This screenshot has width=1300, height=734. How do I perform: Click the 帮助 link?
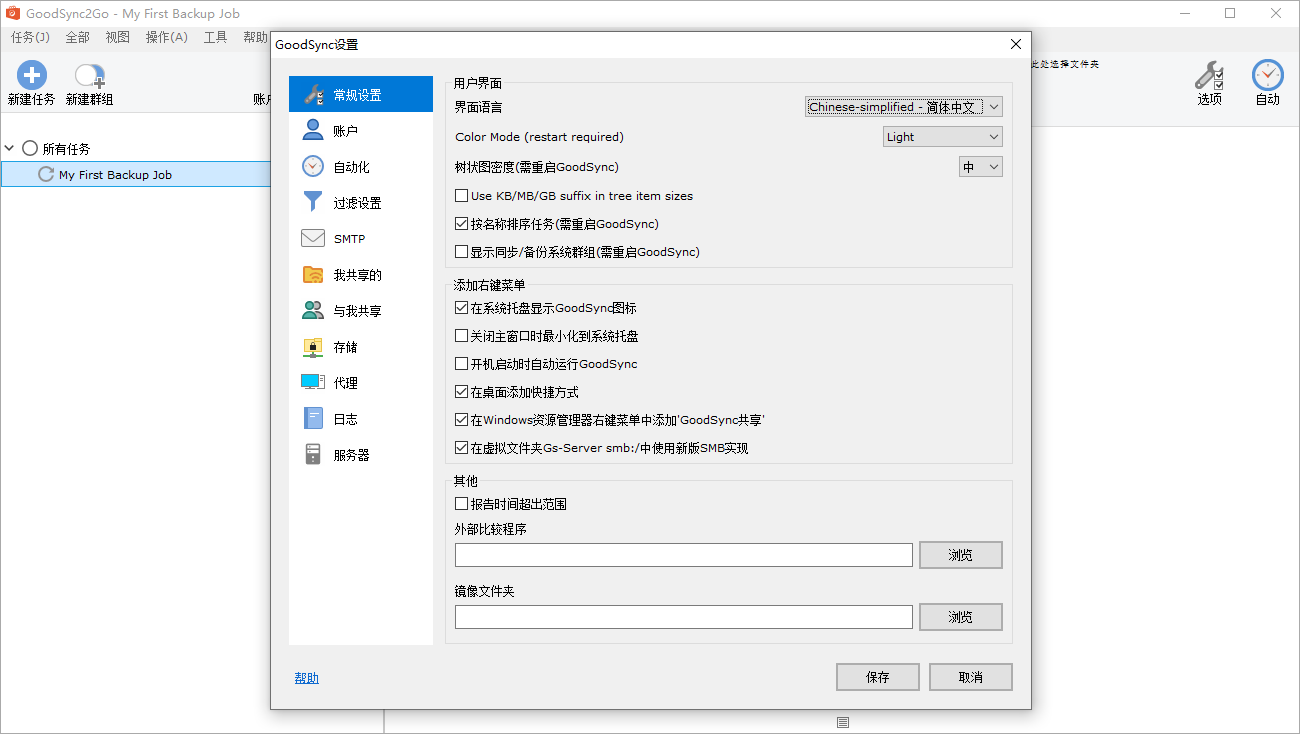(306, 677)
